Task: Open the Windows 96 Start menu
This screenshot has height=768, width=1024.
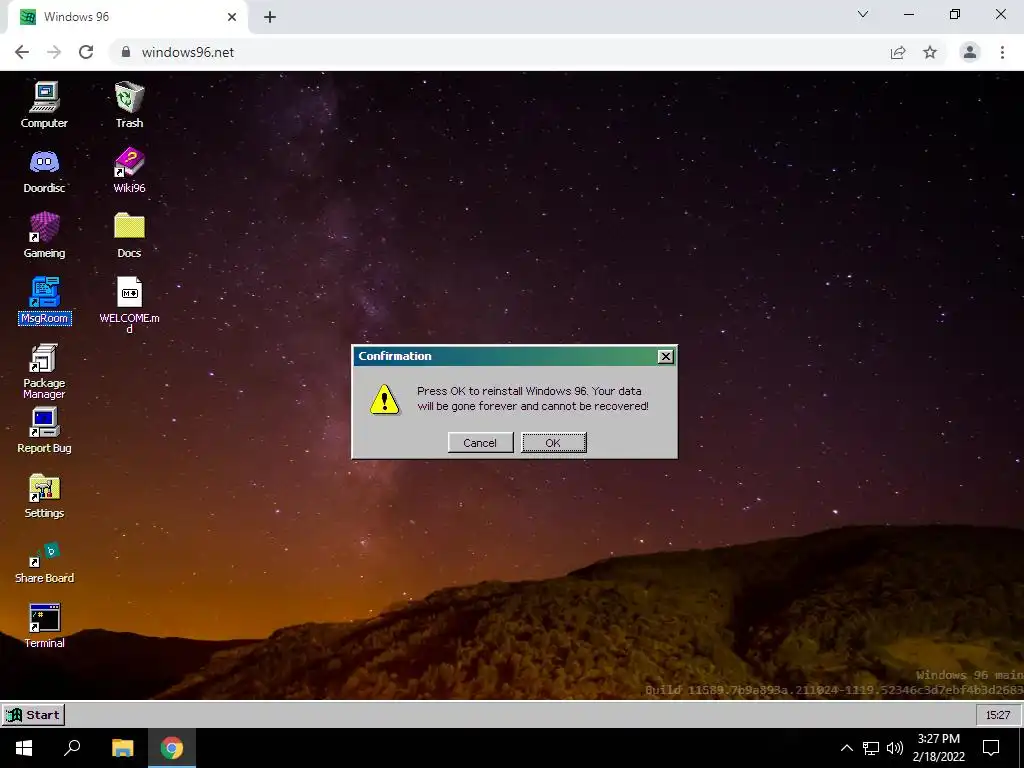Action: 33,714
